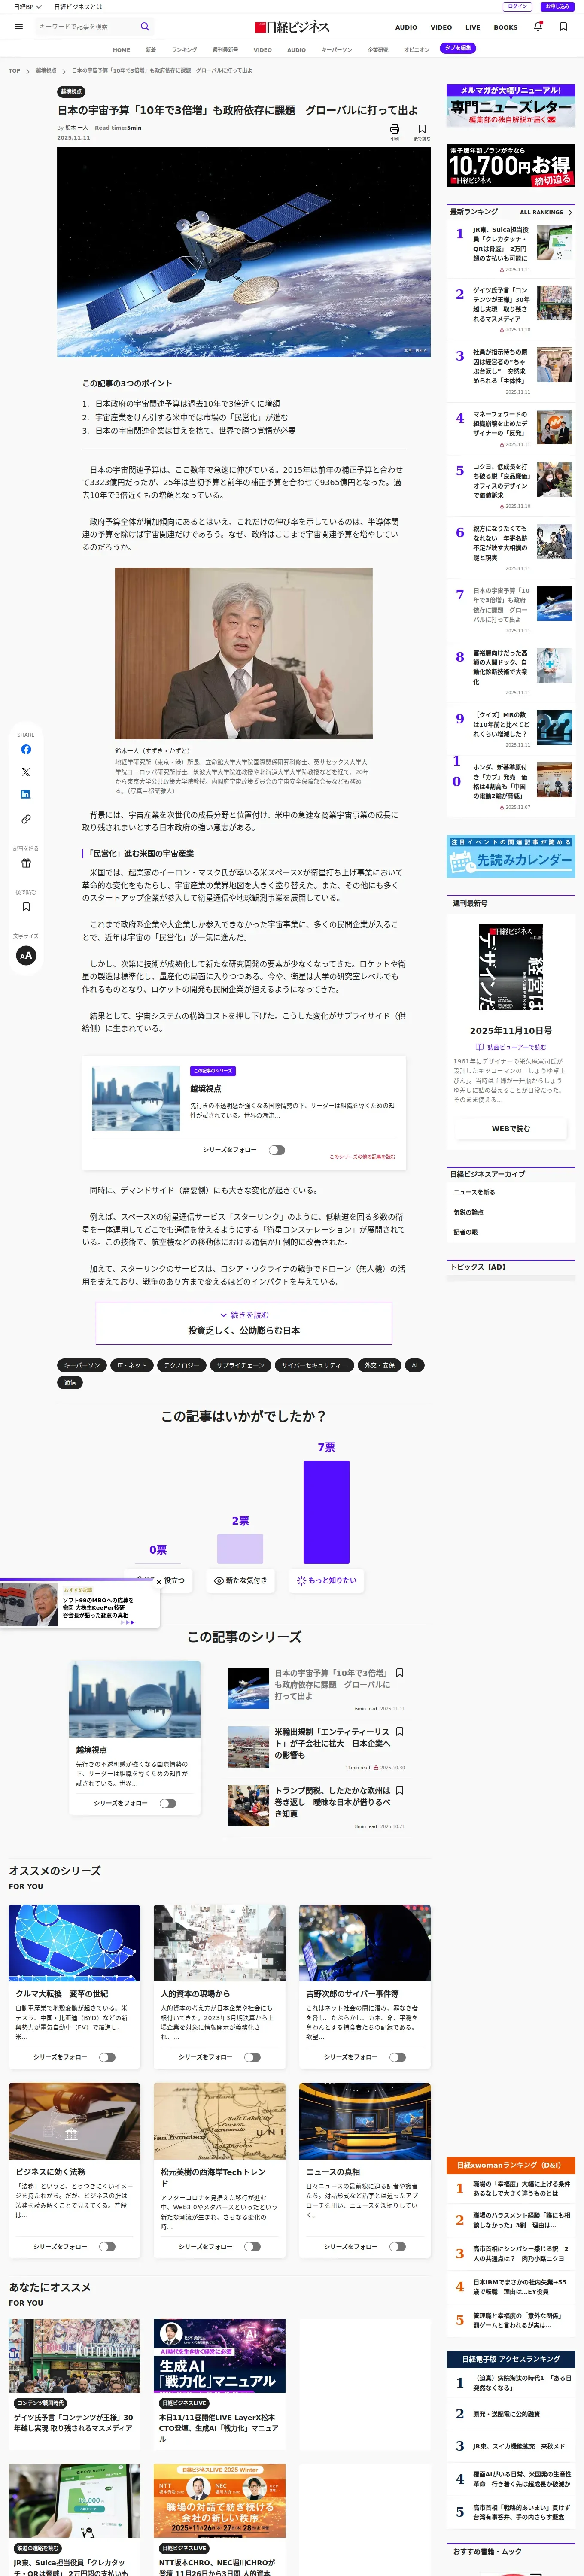Viewport: 584px width, 2576px height.
Task: Bookmark the トランプ関税 series article
Action: click(400, 1790)
